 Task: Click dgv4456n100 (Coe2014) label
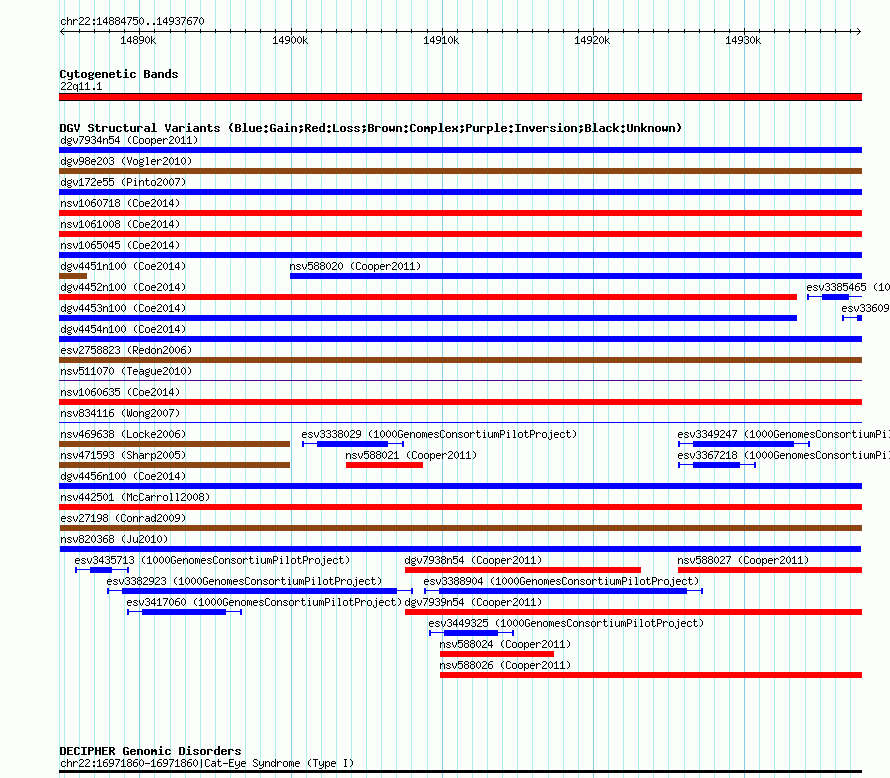123,476
